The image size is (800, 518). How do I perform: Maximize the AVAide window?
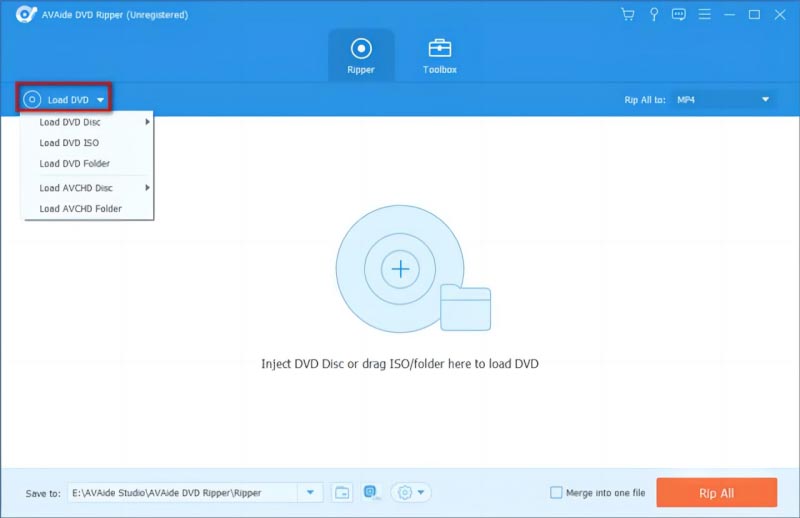pyautogui.click(x=754, y=14)
